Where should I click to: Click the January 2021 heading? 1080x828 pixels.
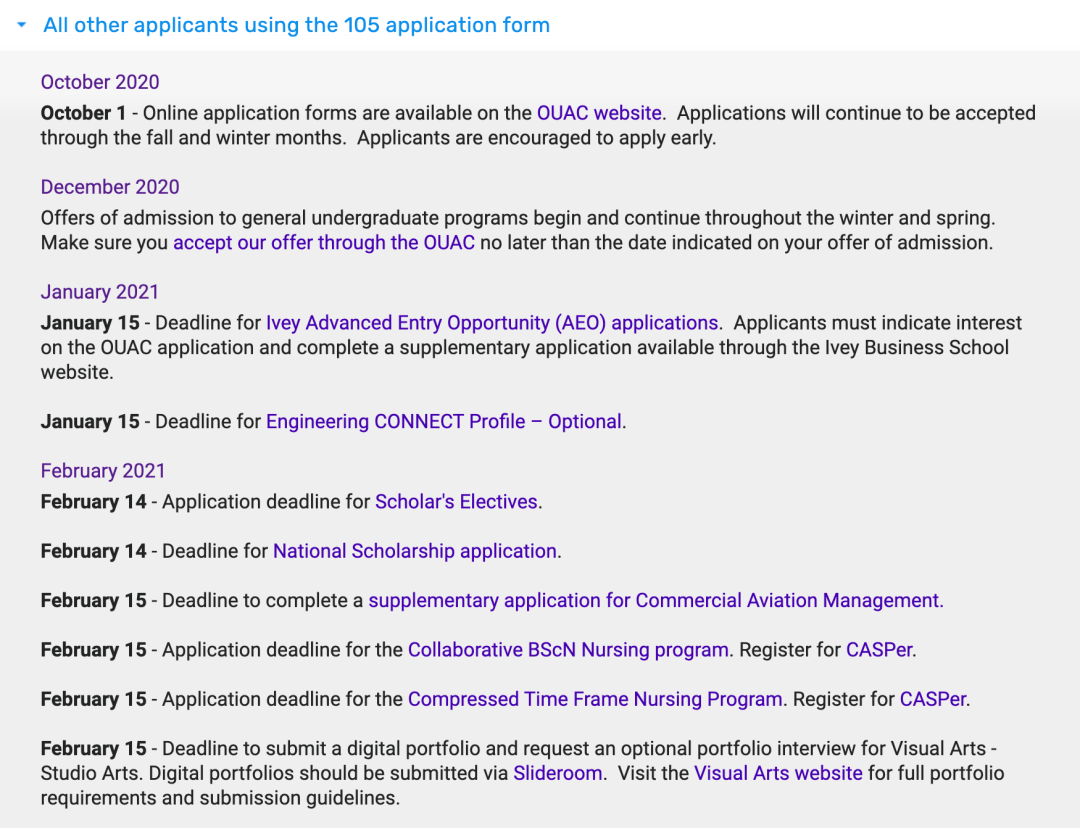click(100, 292)
